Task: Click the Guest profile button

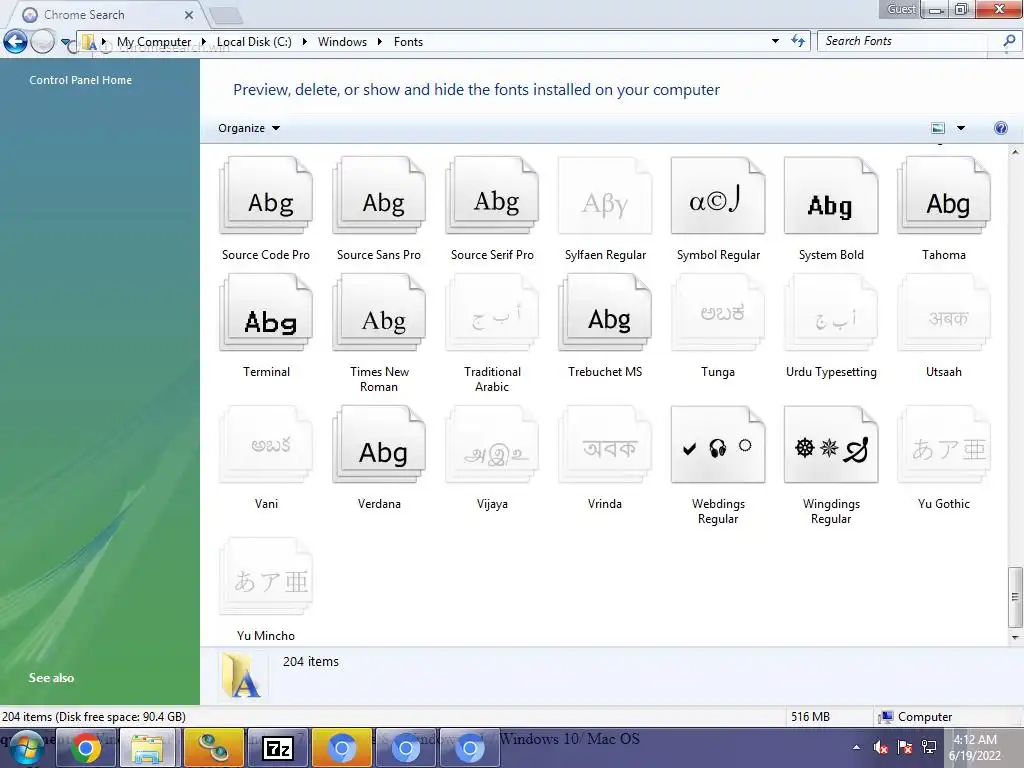Action: point(901,9)
